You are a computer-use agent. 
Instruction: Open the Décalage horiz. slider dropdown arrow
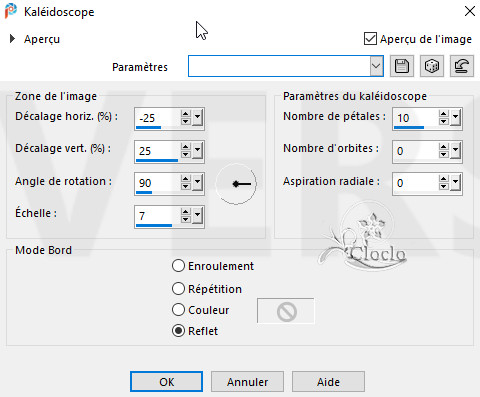coord(197,118)
